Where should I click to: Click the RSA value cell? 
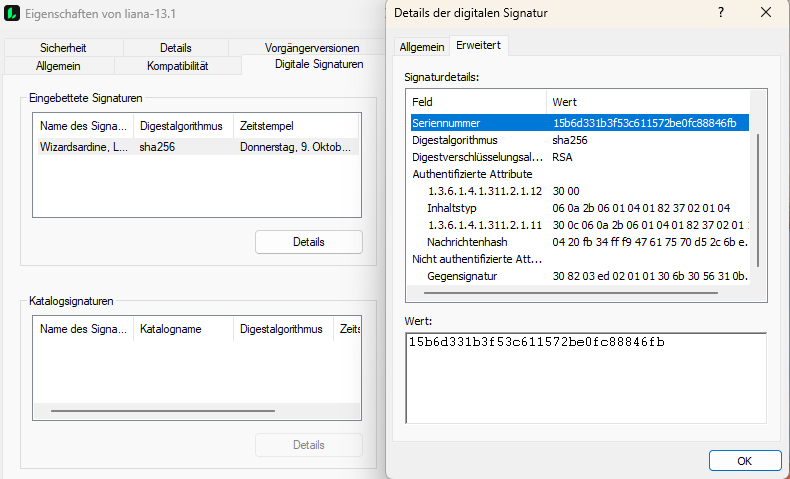pyautogui.click(x=562, y=157)
